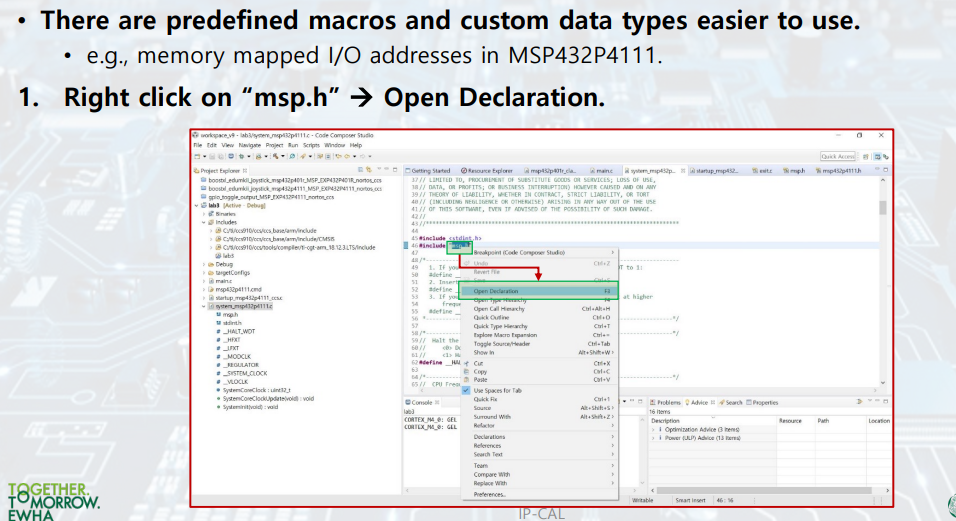Viewport: 956px width, 521px height.
Task: Expand the Debug folder
Action: (x=204, y=264)
